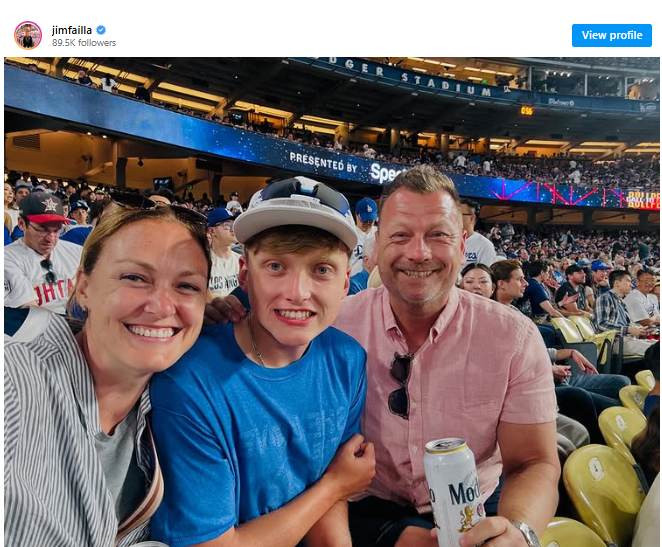Image resolution: width=662 pixels, height=547 pixels.
Task: Click the blue cap behind the boy
Action: tap(366, 210)
